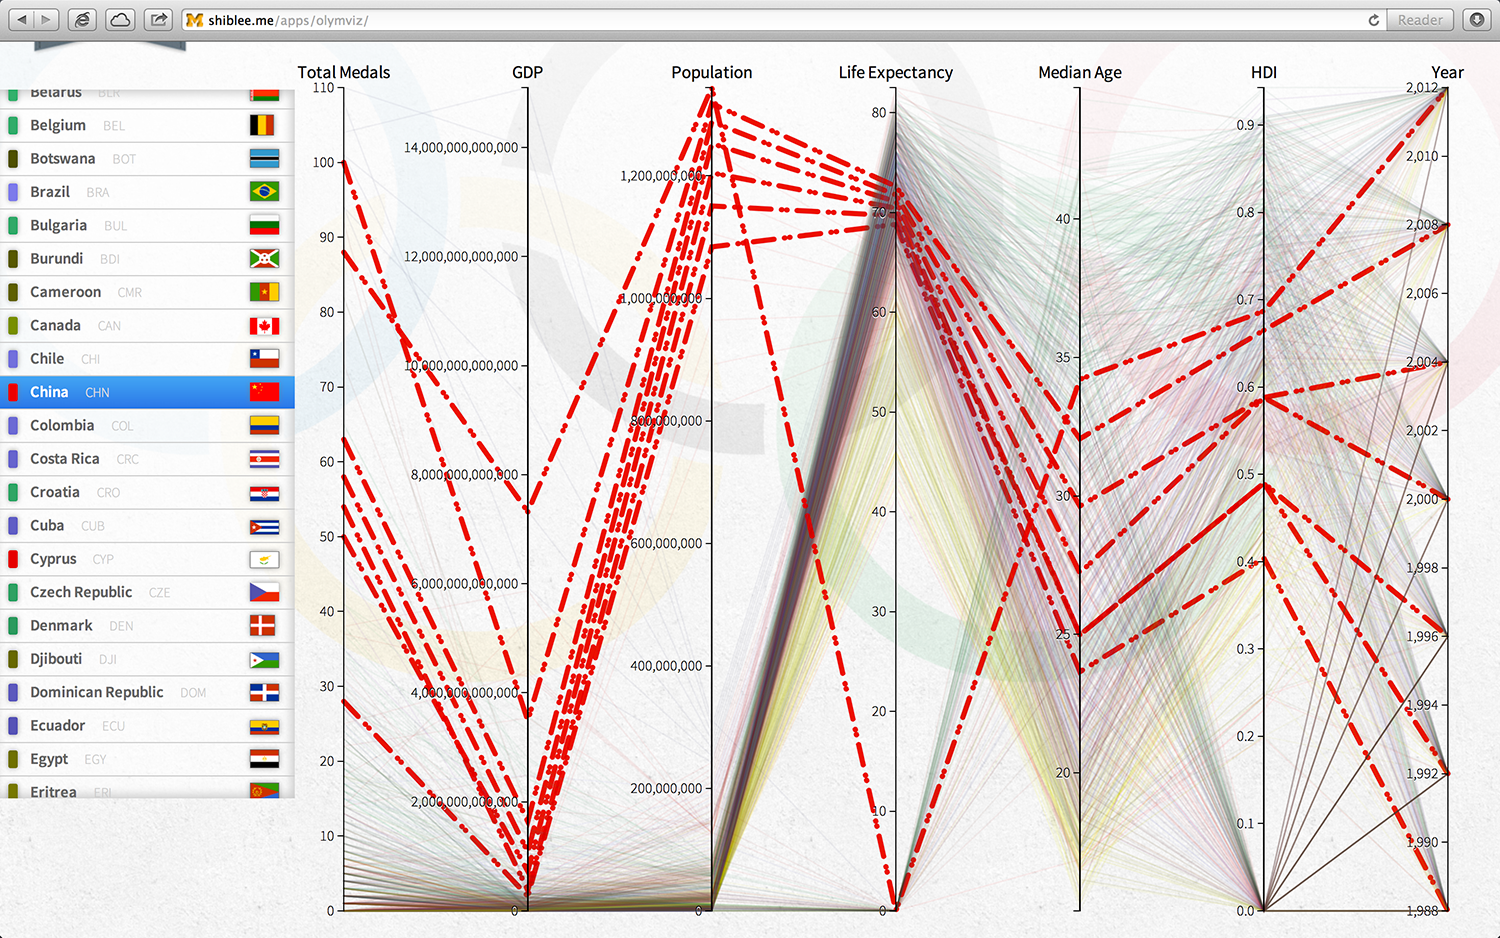
Task: Open the Share menu in the browser toolbar
Action: [158, 19]
